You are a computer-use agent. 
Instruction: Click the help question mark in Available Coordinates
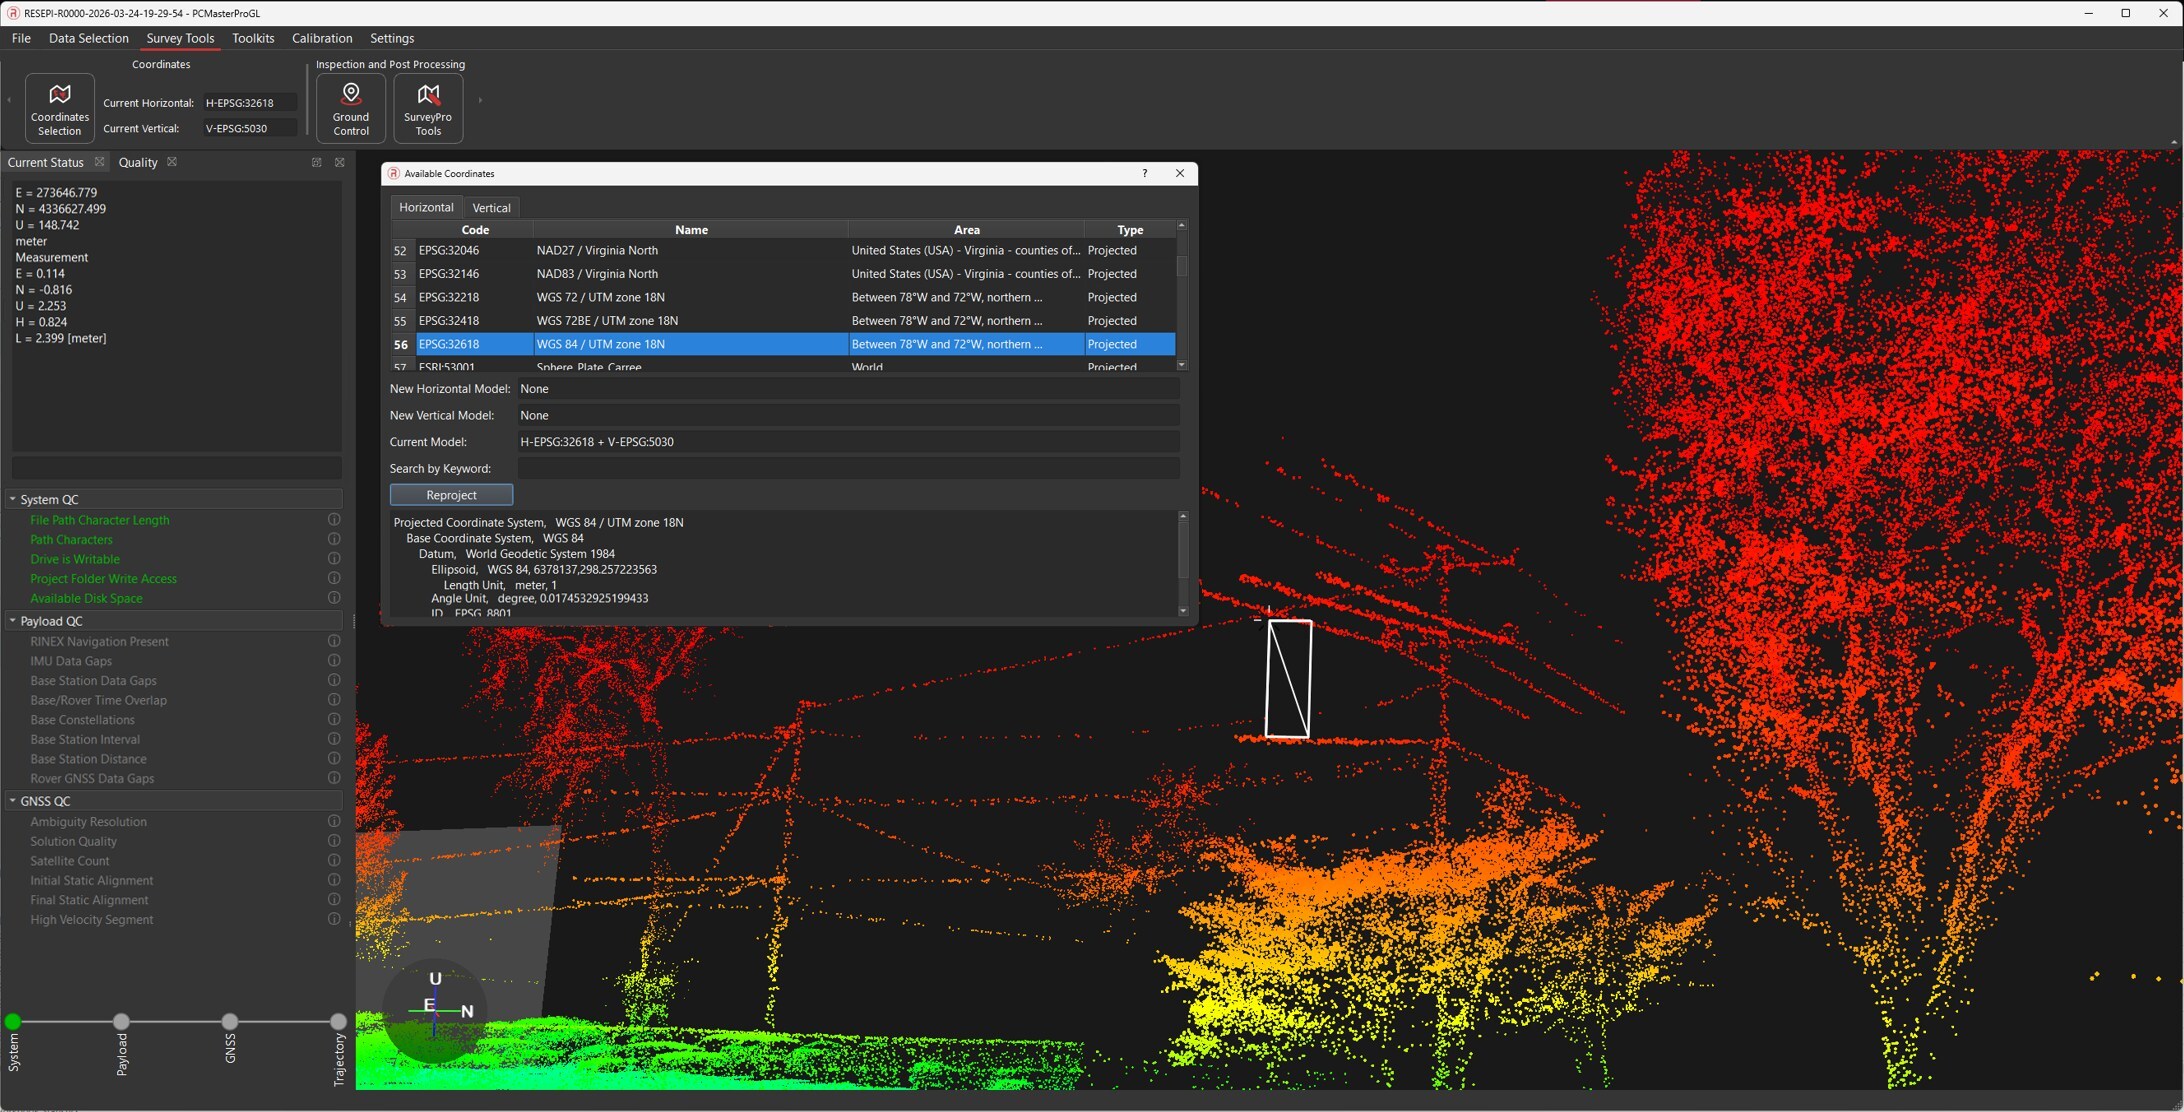tap(1144, 174)
